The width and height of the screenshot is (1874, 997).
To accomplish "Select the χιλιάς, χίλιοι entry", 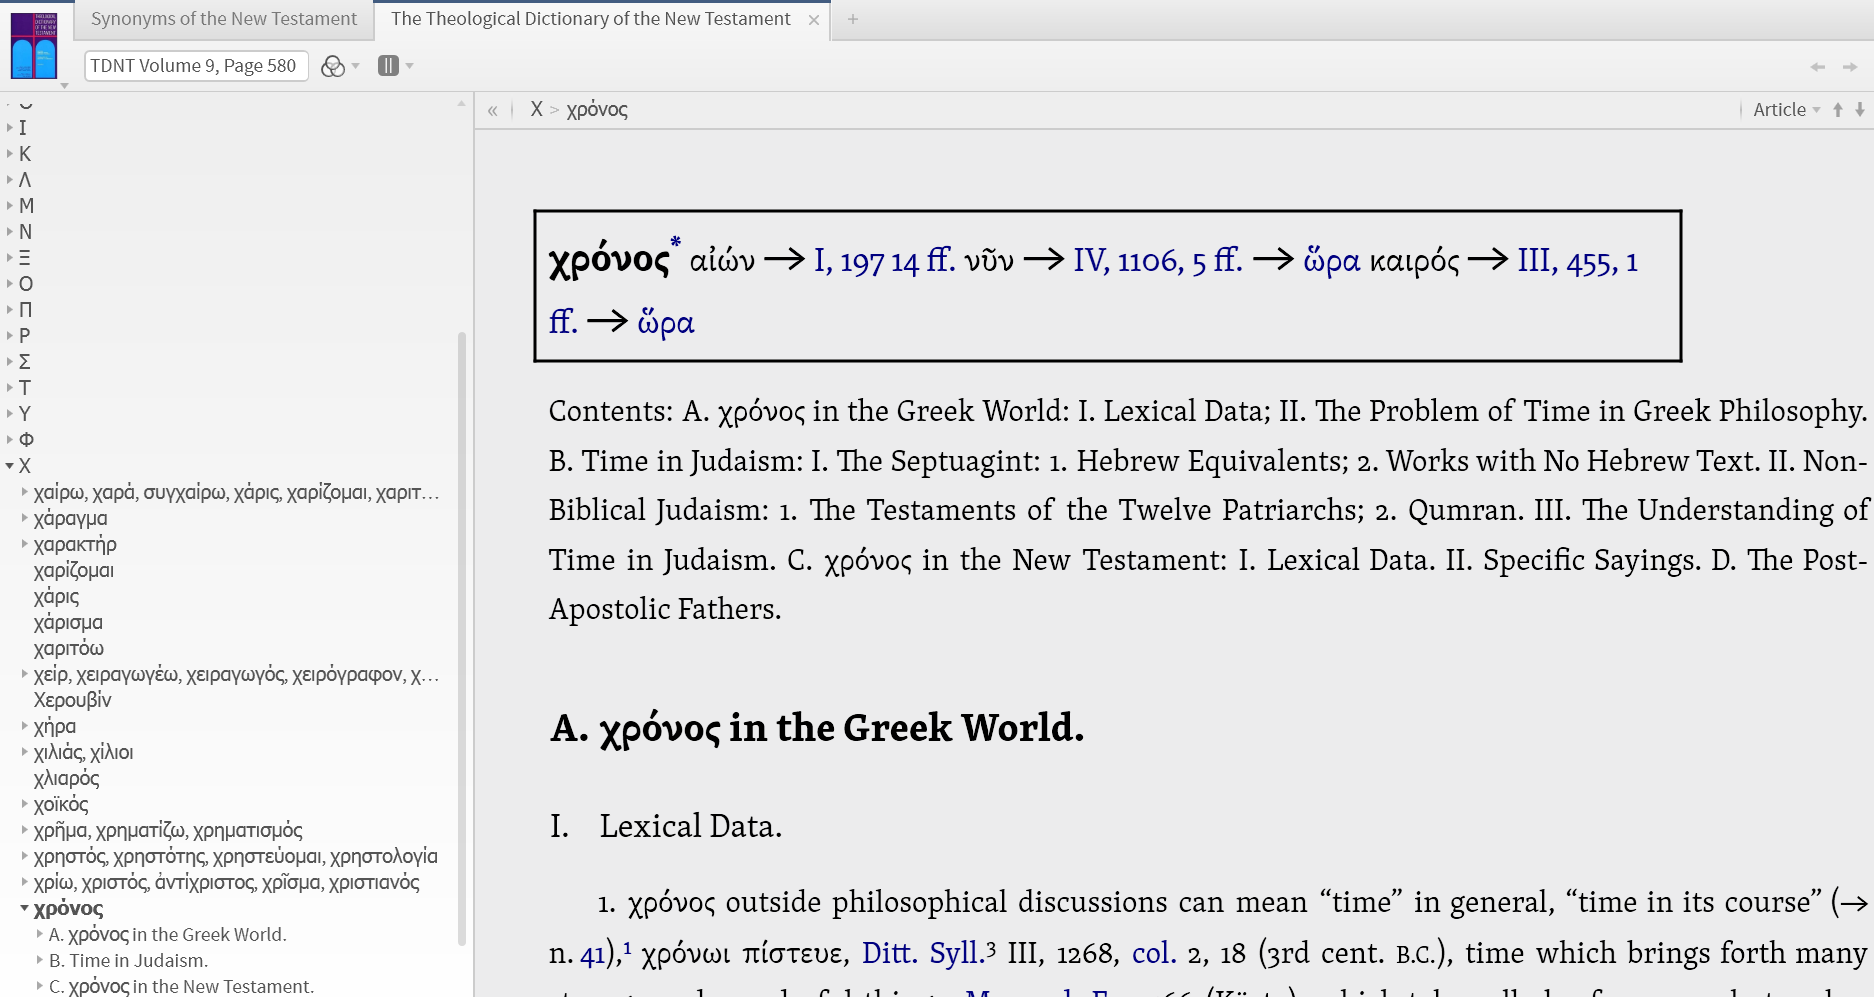I will tap(83, 752).
